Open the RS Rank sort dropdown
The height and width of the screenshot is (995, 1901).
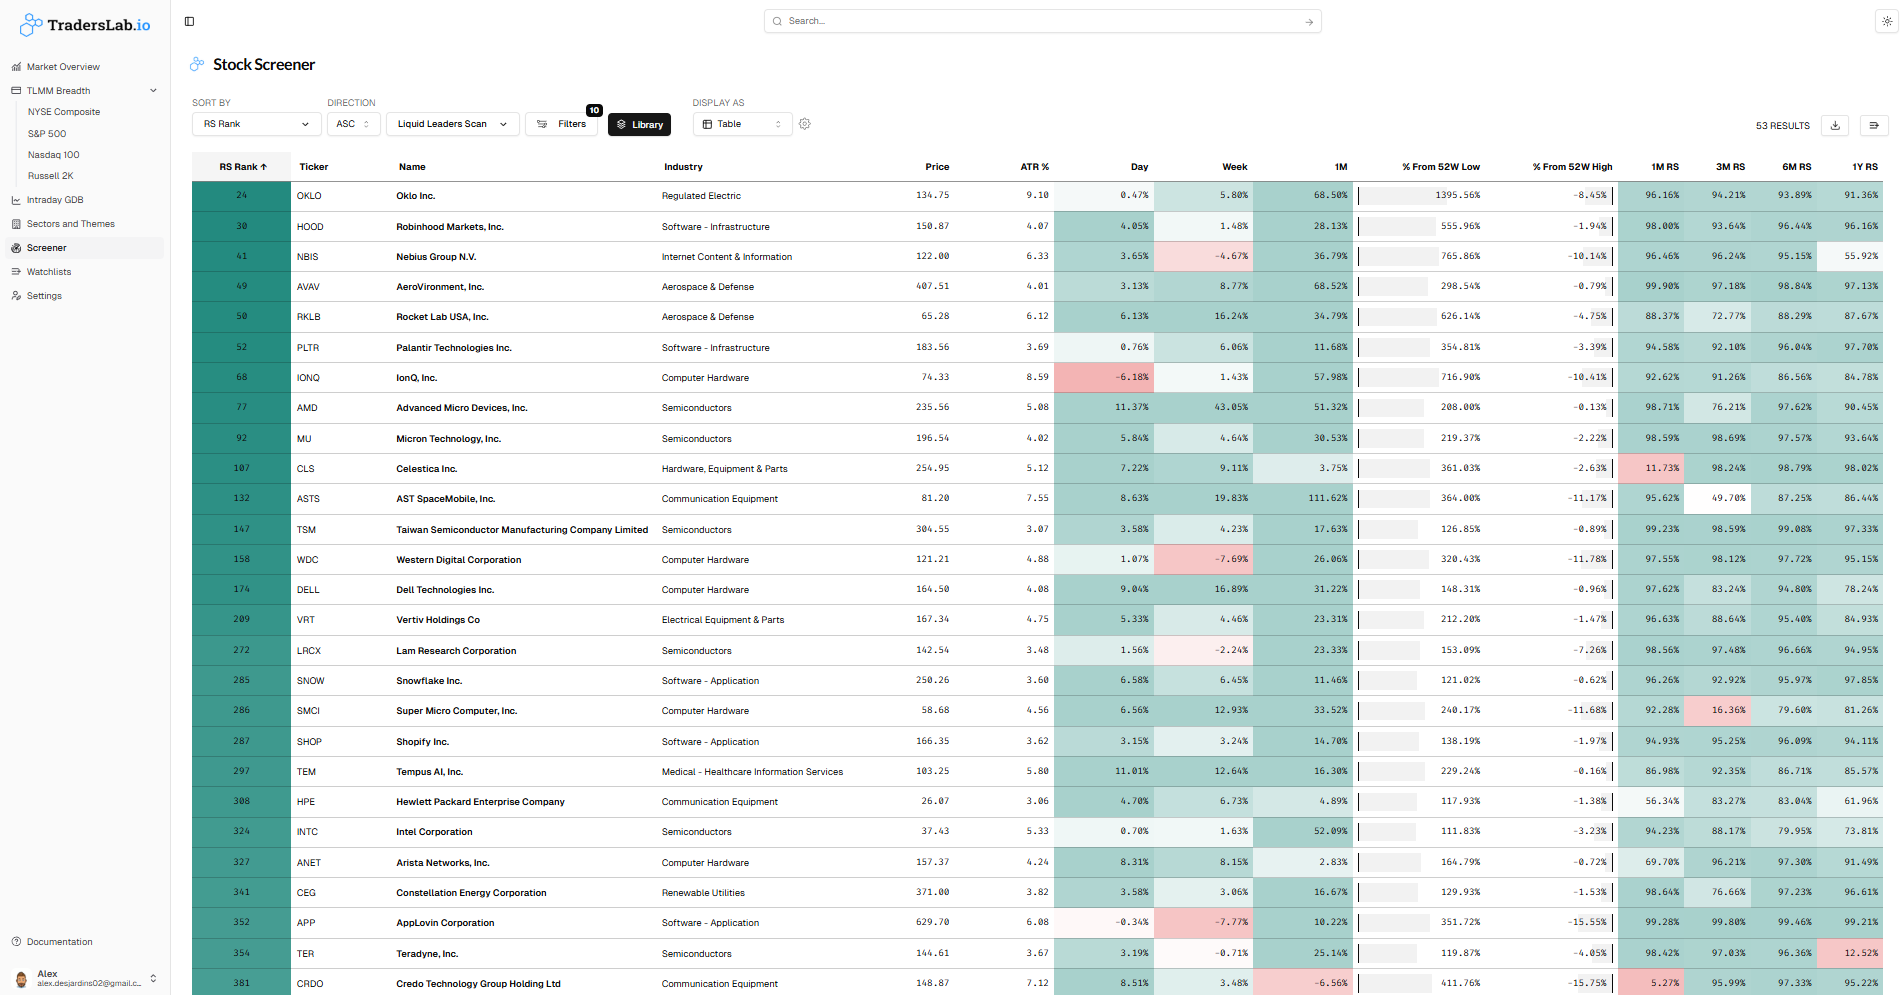[256, 124]
